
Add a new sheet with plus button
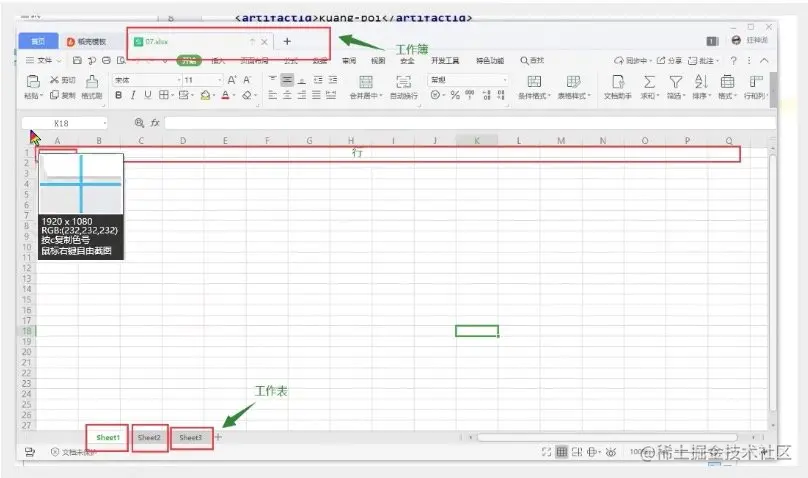[218, 437]
